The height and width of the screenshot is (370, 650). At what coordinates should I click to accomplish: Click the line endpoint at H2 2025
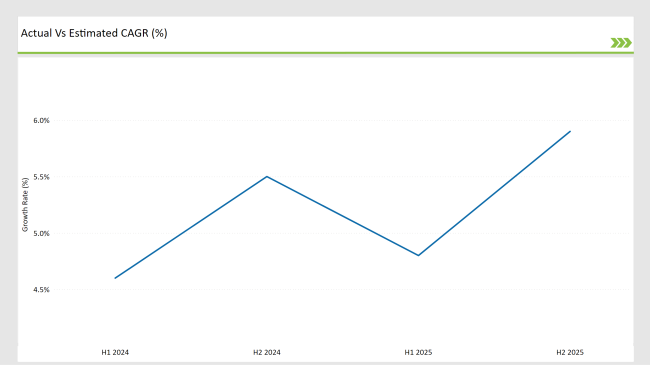pos(570,131)
